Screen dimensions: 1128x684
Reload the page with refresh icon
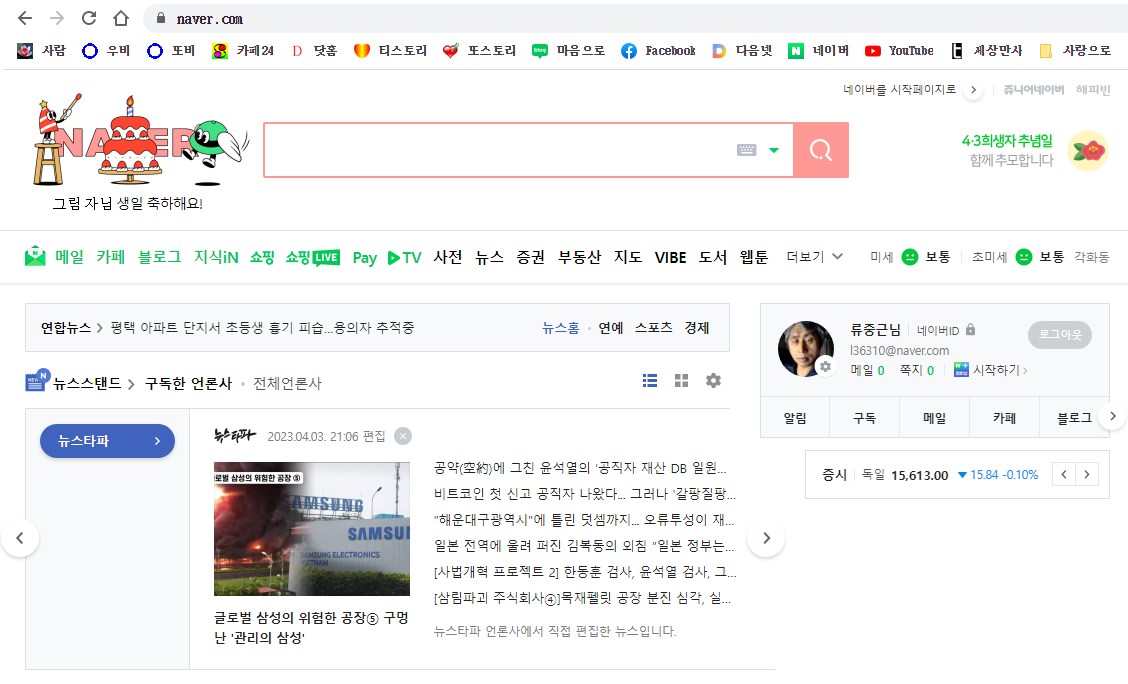pyautogui.click(x=88, y=18)
